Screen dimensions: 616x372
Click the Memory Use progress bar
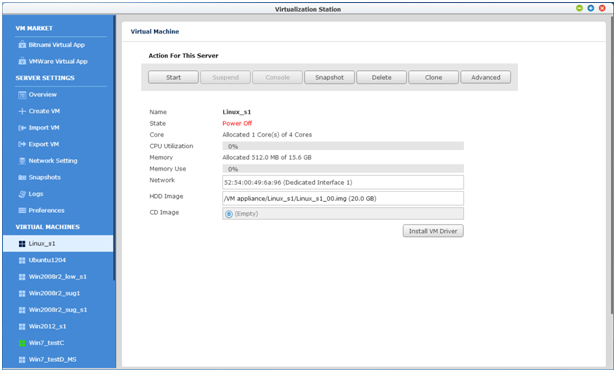[x=343, y=169]
